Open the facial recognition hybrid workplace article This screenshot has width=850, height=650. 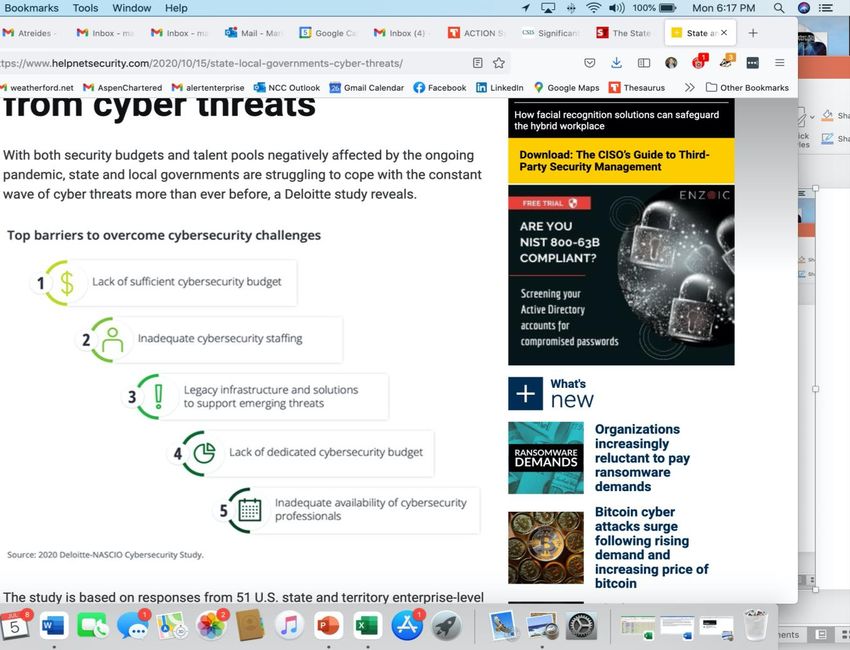[616, 120]
